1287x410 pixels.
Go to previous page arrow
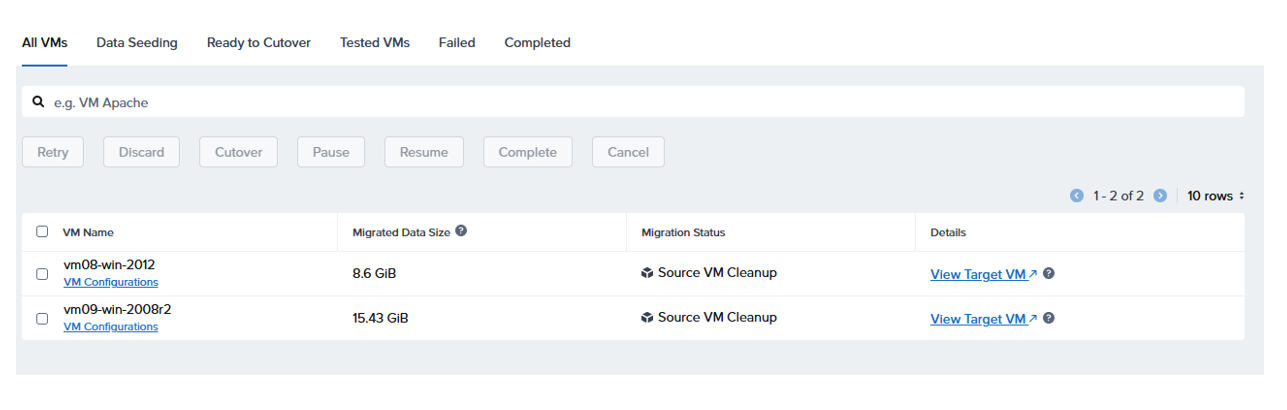click(1077, 196)
